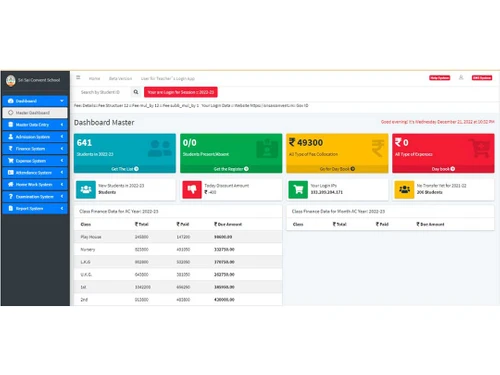Click Get the Register link on green card
Viewport: 500px width, 375px height.
(x=231, y=169)
